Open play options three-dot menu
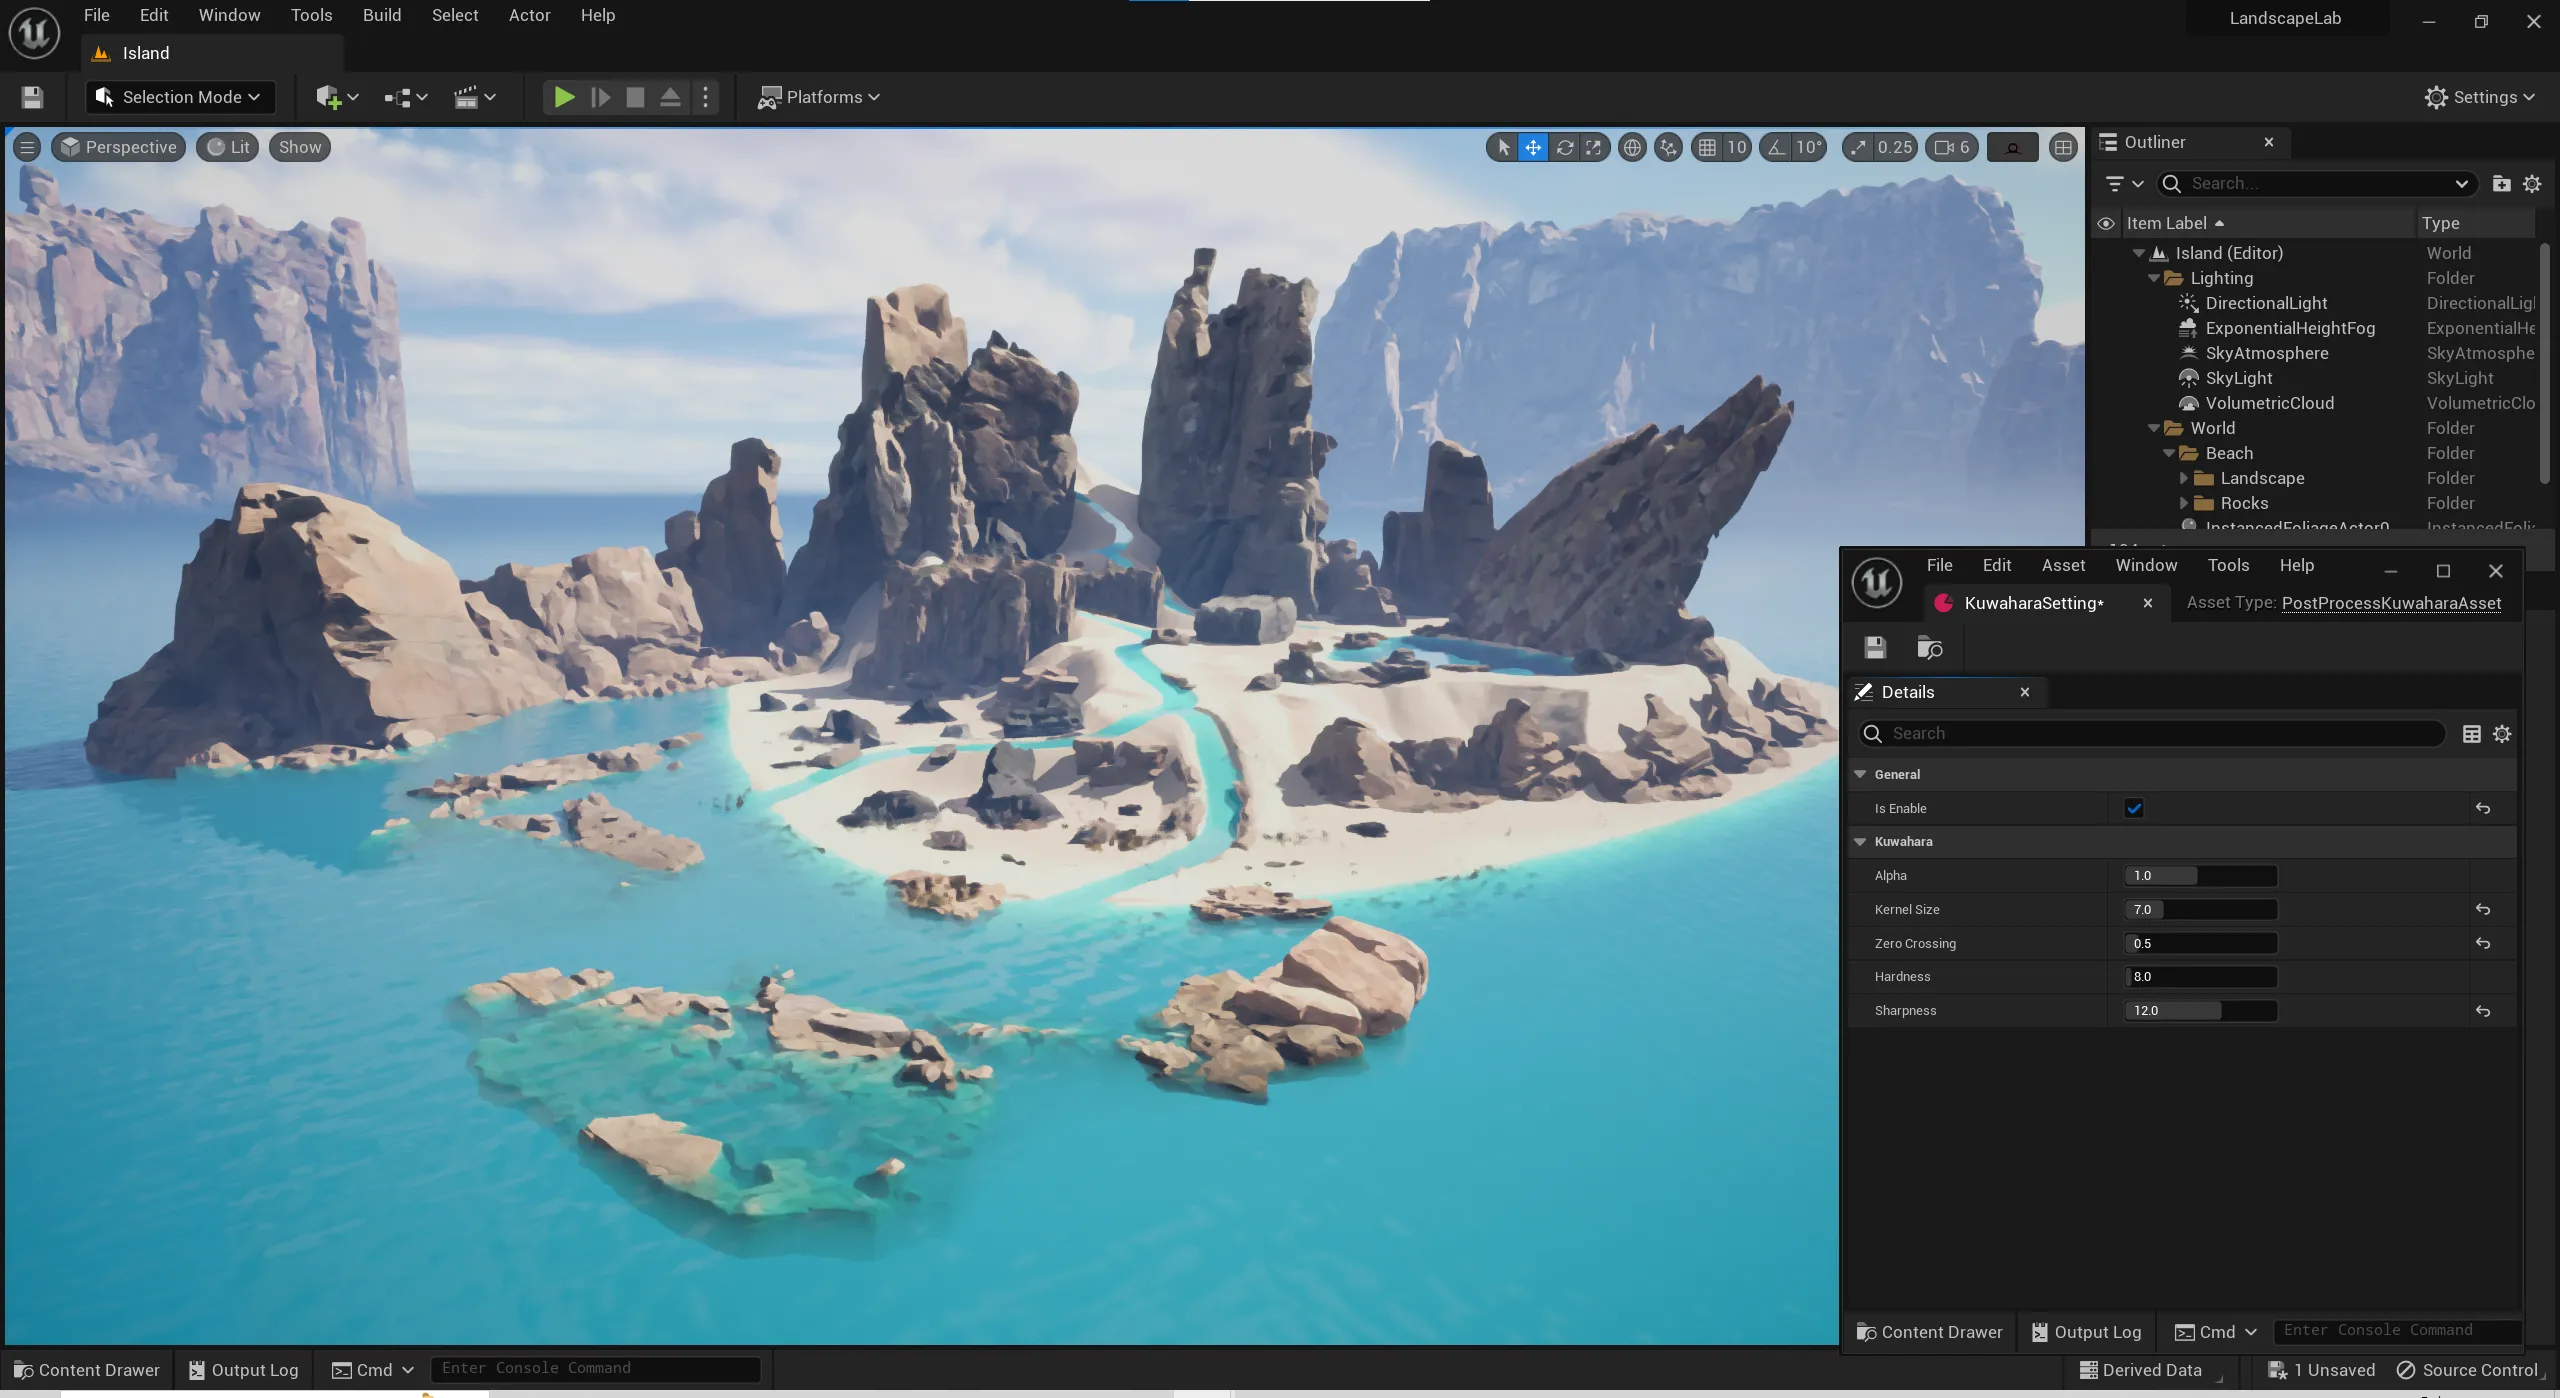 click(706, 97)
